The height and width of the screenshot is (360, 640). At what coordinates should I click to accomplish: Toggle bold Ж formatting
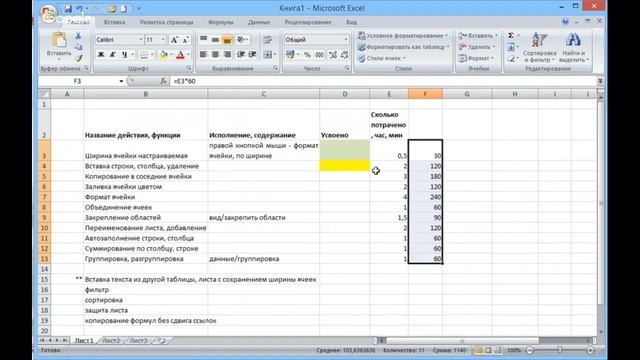pyautogui.click(x=101, y=54)
